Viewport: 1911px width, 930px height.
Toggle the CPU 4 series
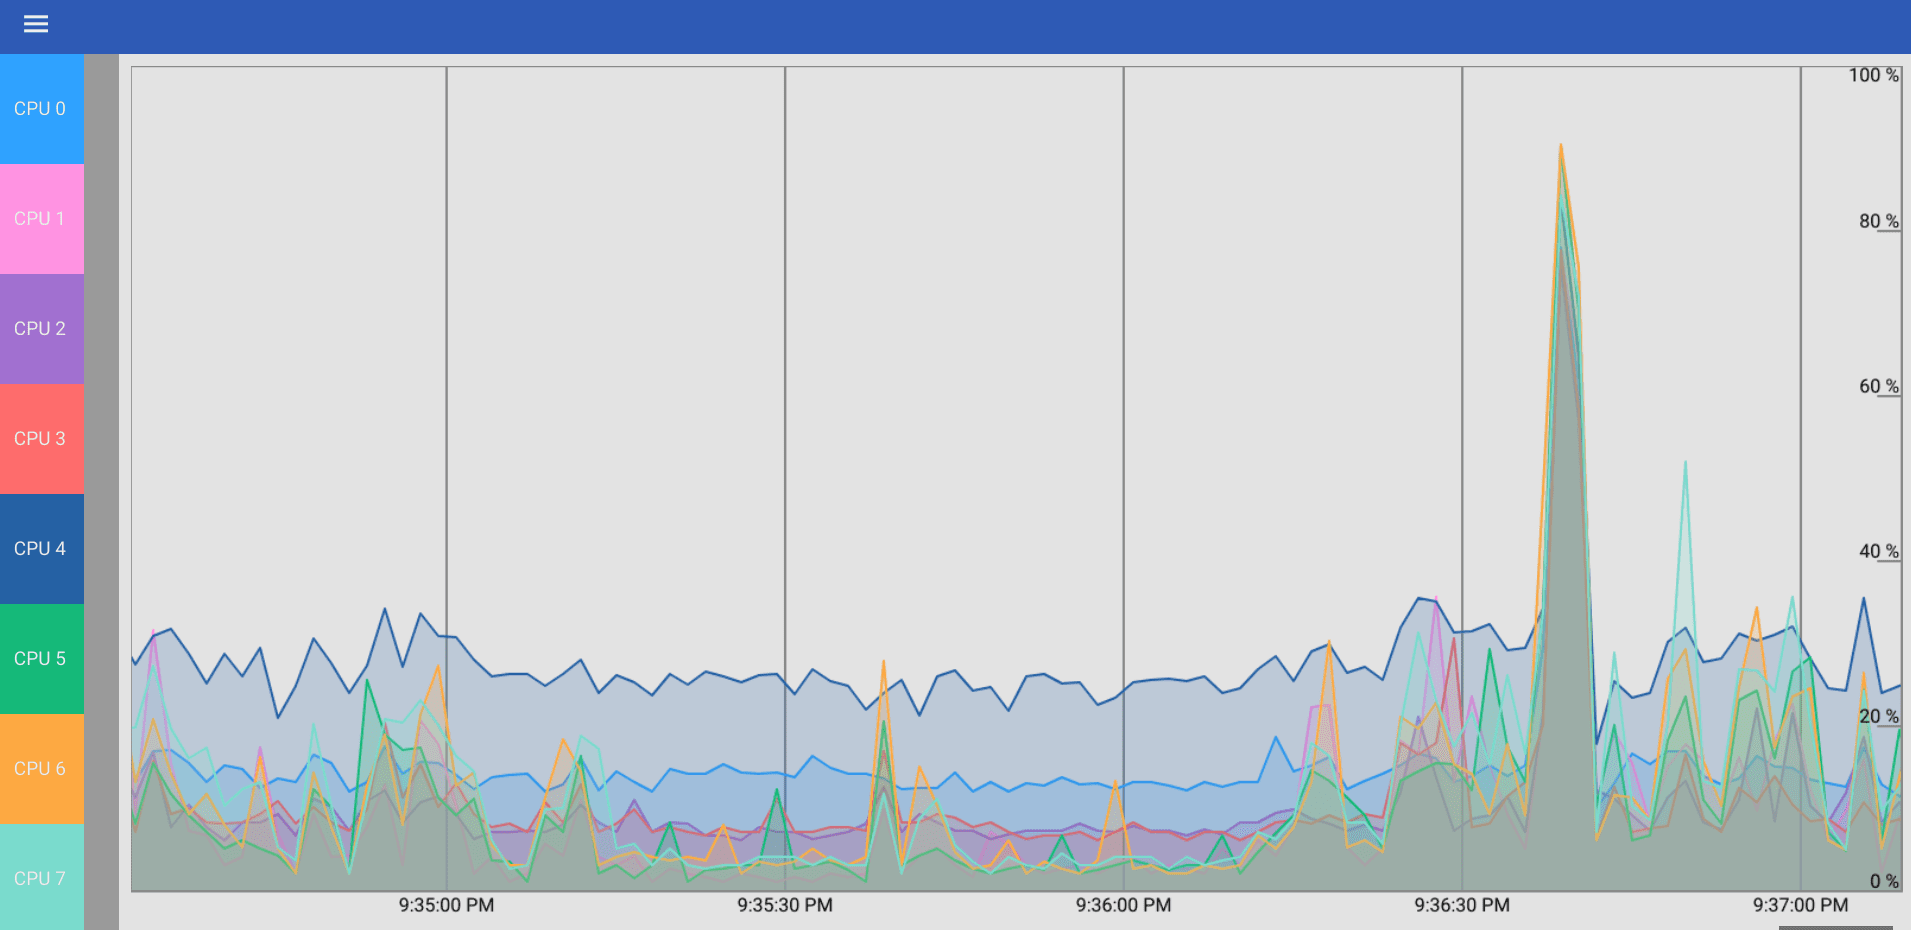coord(42,549)
